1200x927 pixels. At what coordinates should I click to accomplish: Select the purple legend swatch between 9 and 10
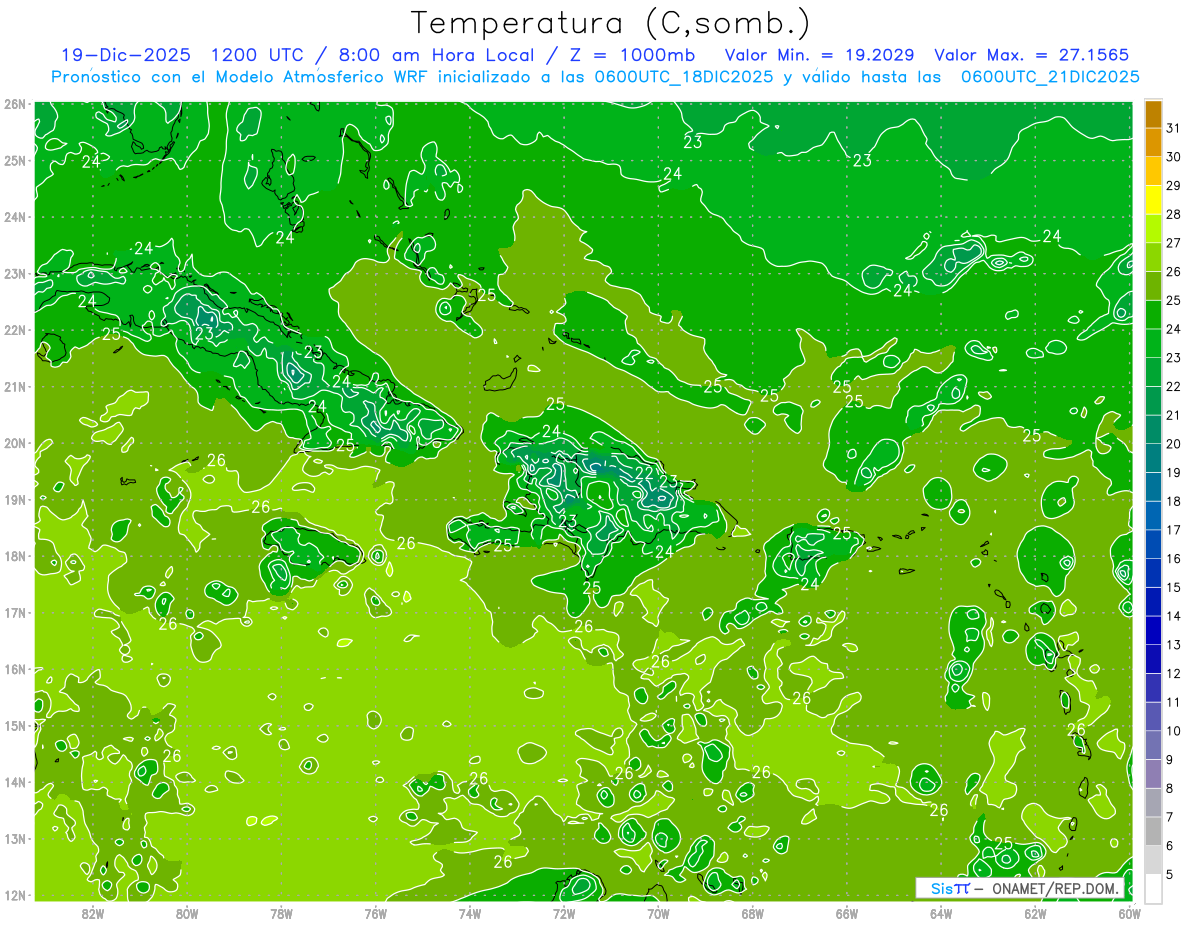click(1153, 745)
